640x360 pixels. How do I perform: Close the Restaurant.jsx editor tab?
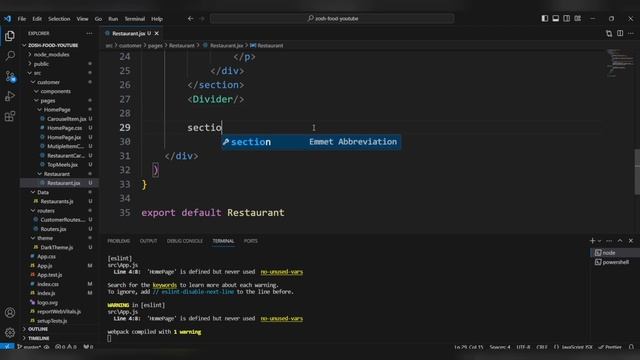pos(157,33)
